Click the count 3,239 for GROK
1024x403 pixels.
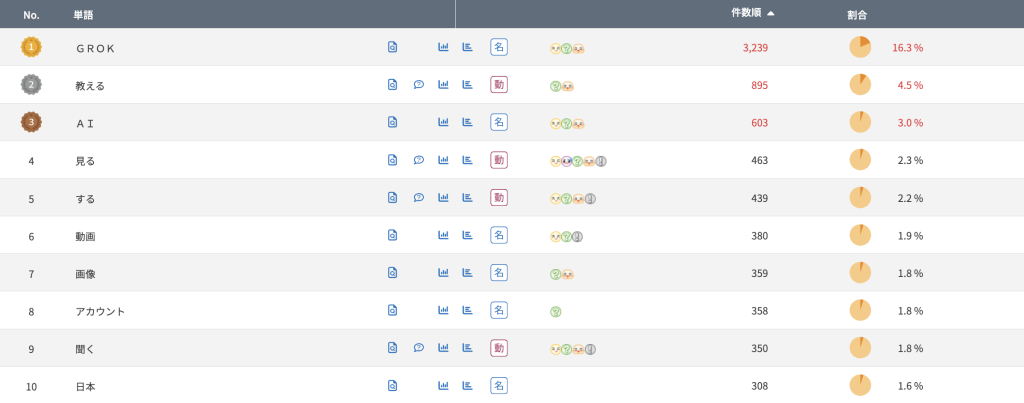point(755,47)
